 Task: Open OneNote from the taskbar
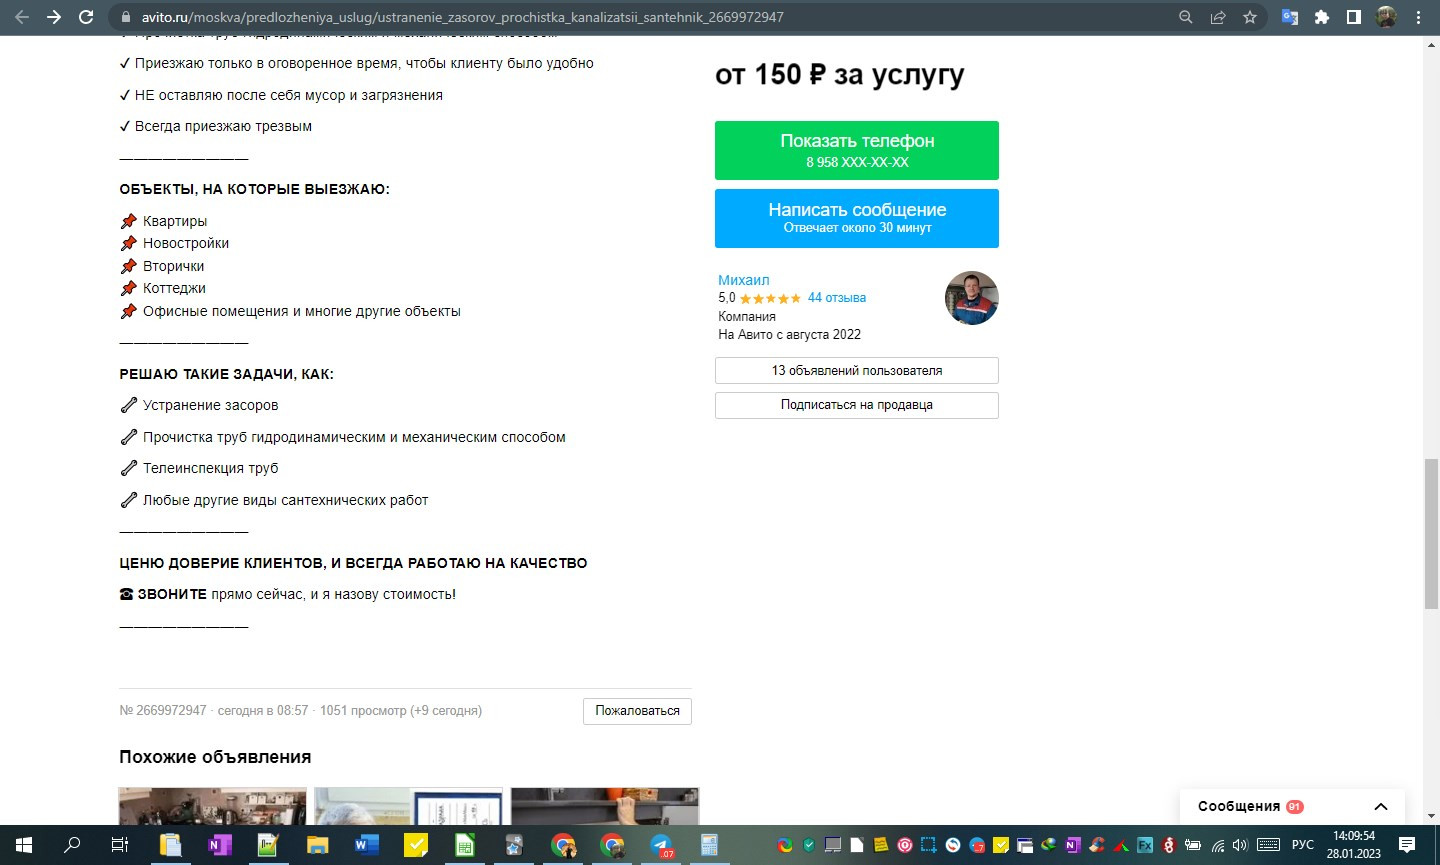point(219,845)
